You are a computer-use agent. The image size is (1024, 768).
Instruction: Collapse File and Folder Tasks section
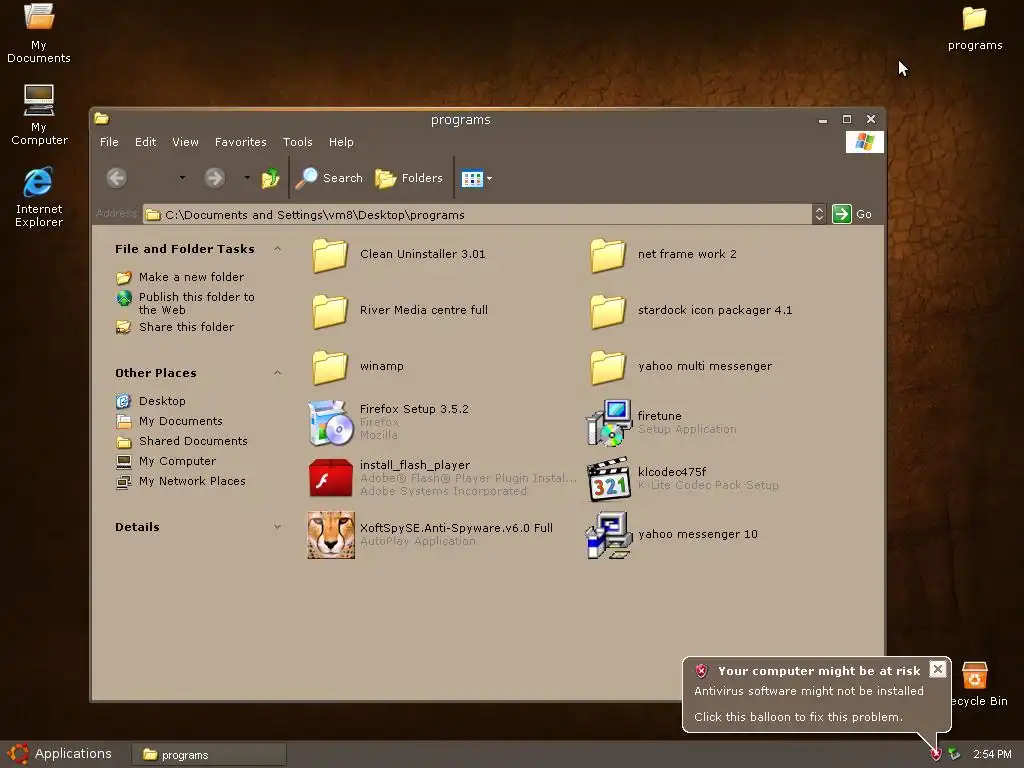coord(278,249)
